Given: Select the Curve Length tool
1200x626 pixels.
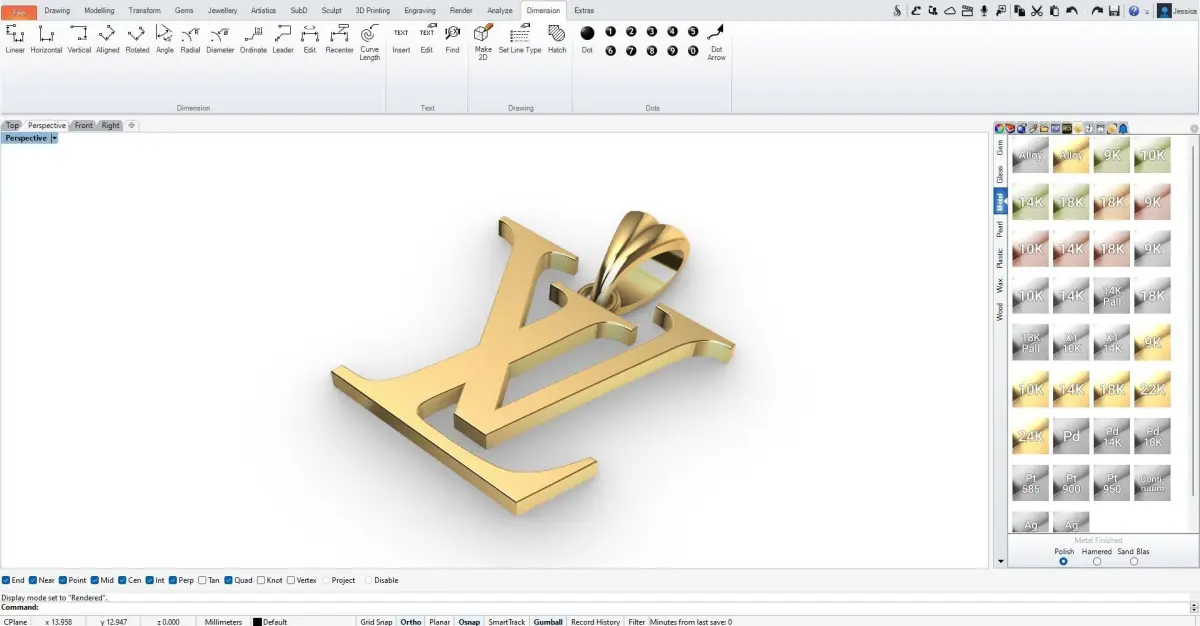Looking at the screenshot, I should pos(370,43).
